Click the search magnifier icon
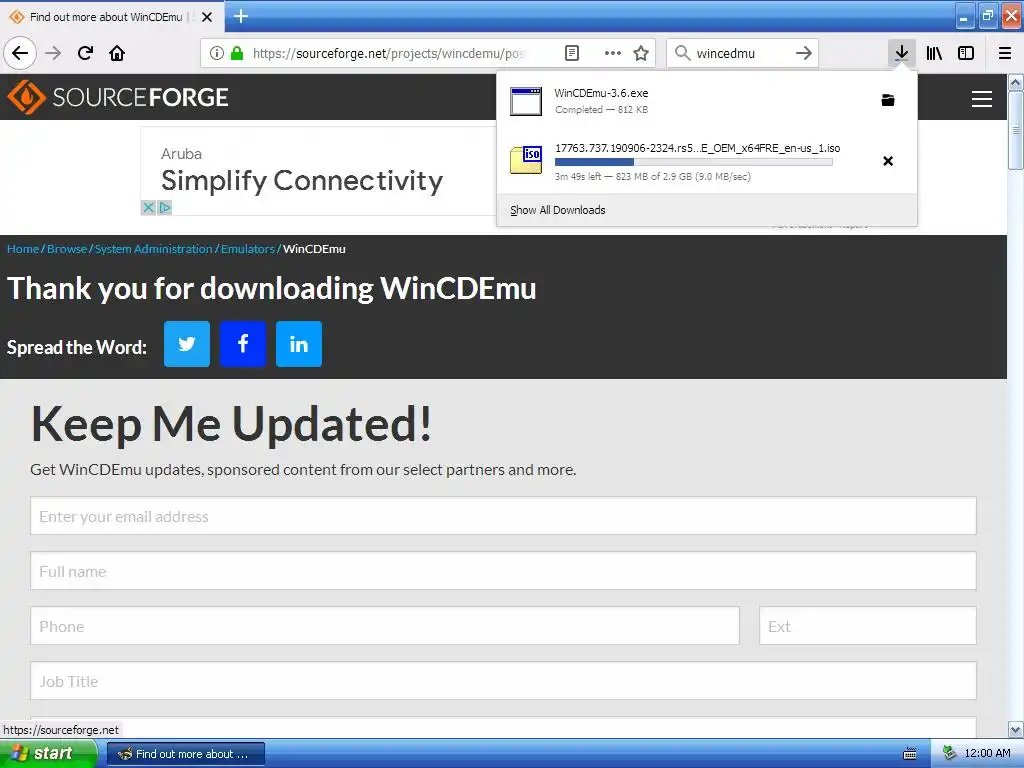This screenshot has width=1024, height=768. (682, 53)
